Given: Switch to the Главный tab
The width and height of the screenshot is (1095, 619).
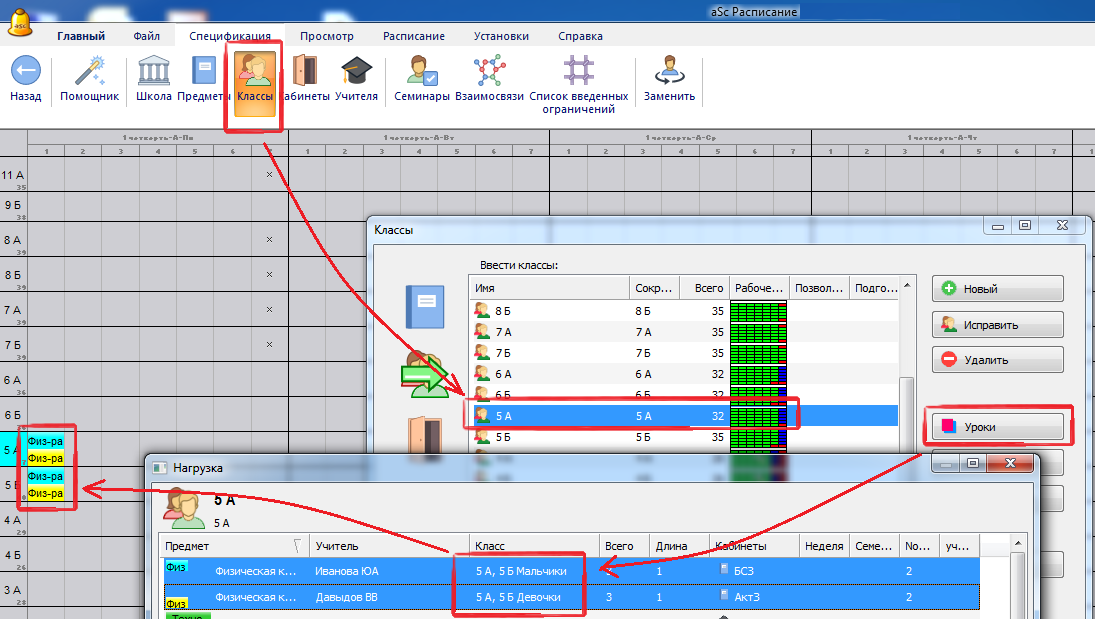Looking at the screenshot, I should pyautogui.click(x=81, y=36).
